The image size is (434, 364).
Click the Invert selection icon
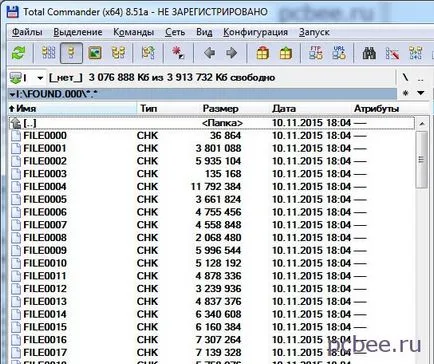coord(148,53)
